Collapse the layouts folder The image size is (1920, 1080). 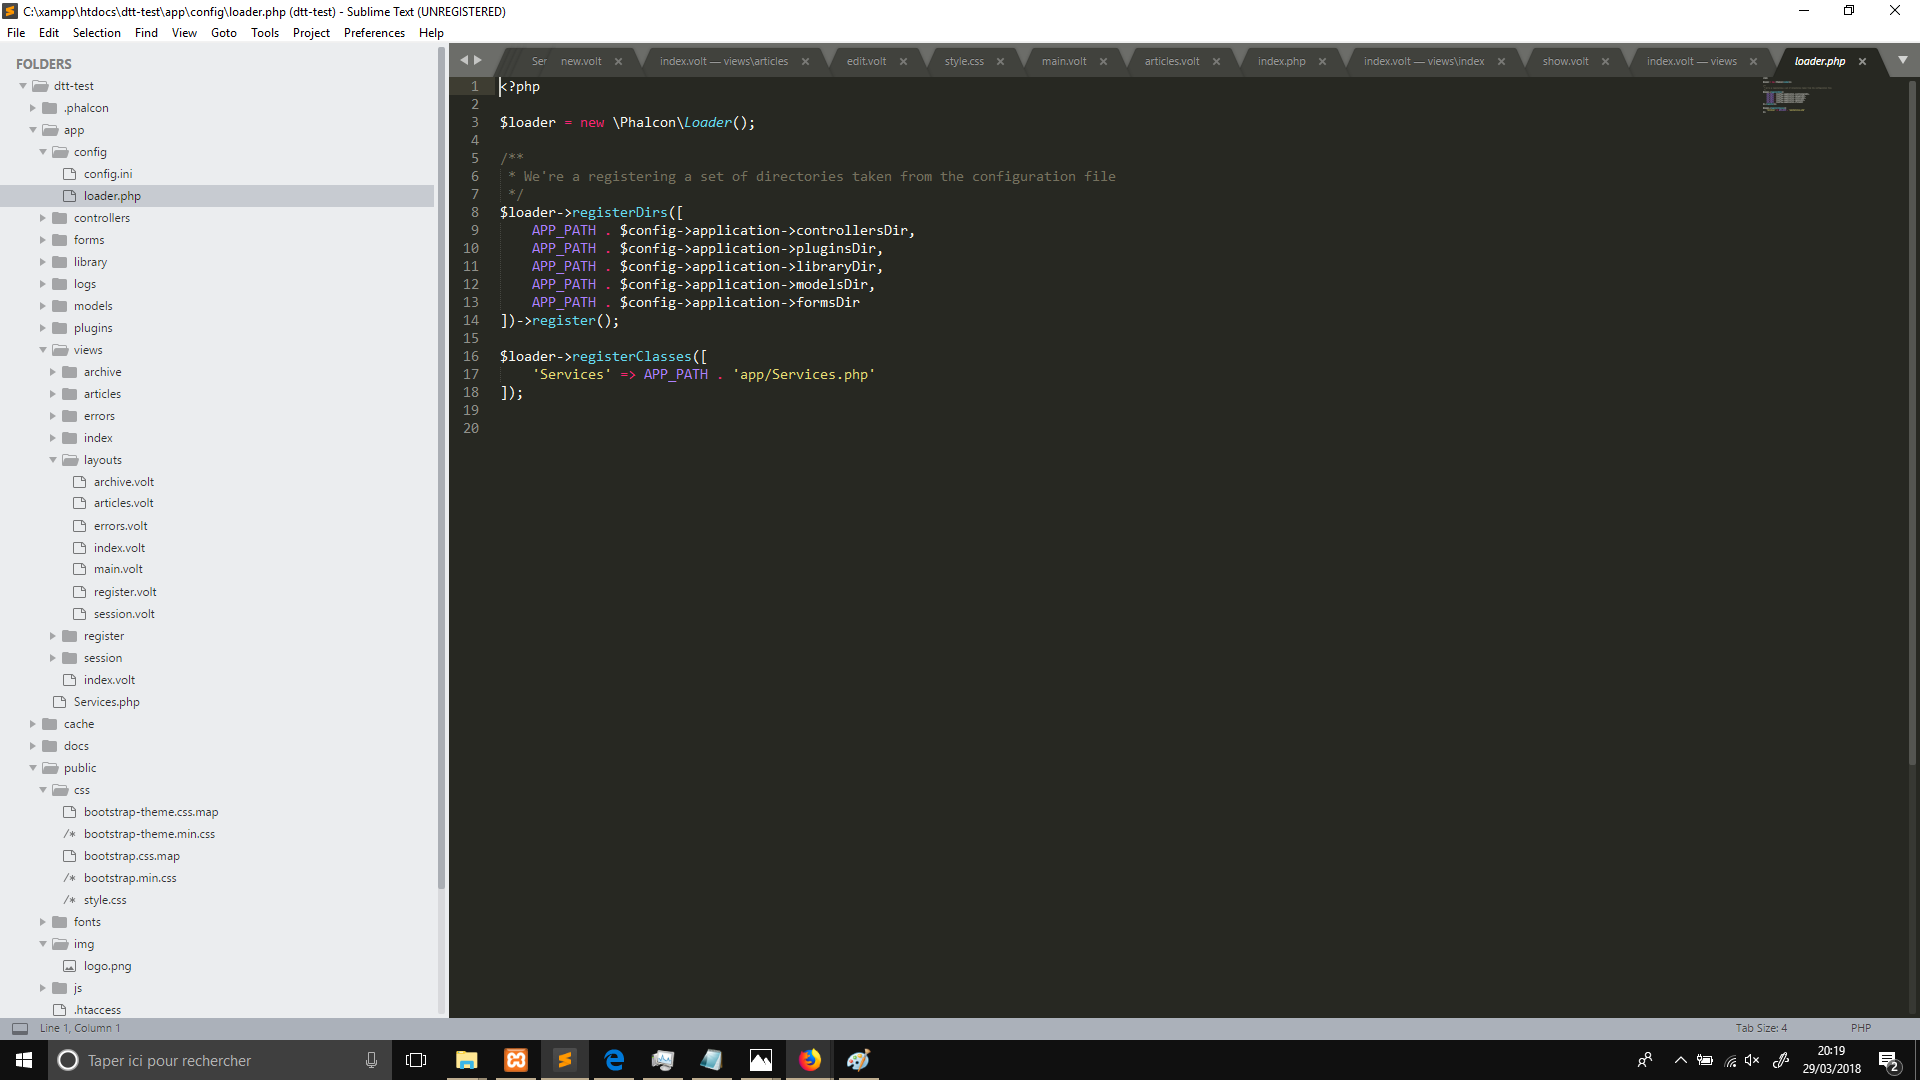[53, 460]
